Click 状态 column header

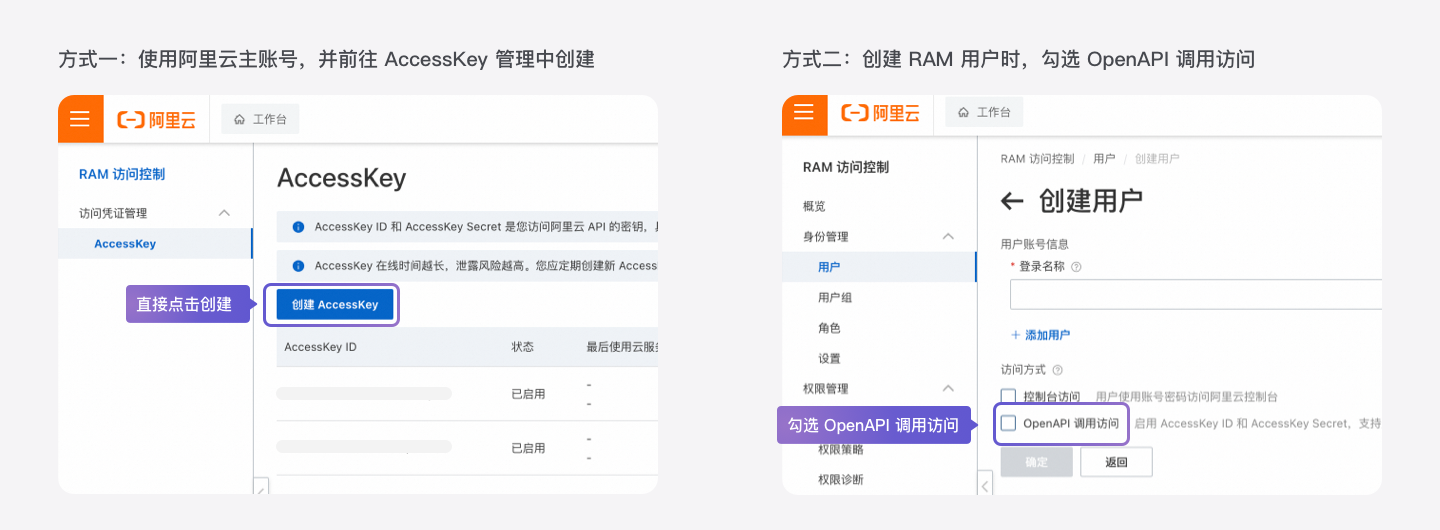[523, 347]
